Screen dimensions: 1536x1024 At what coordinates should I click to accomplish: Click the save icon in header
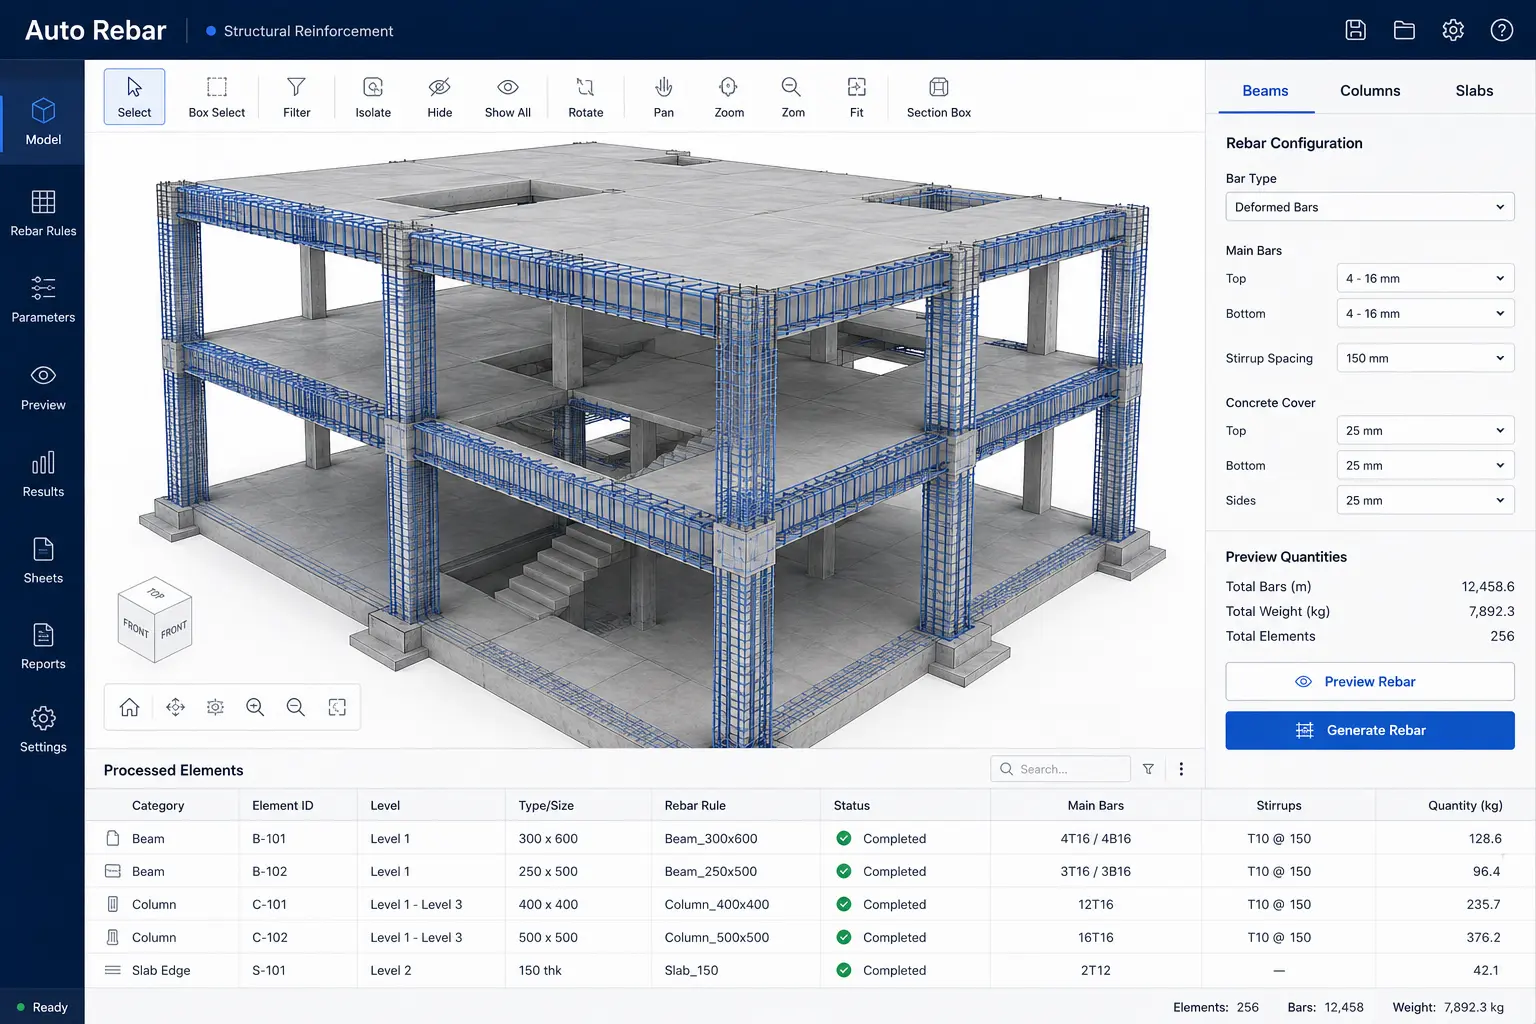(x=1355, y=30)
